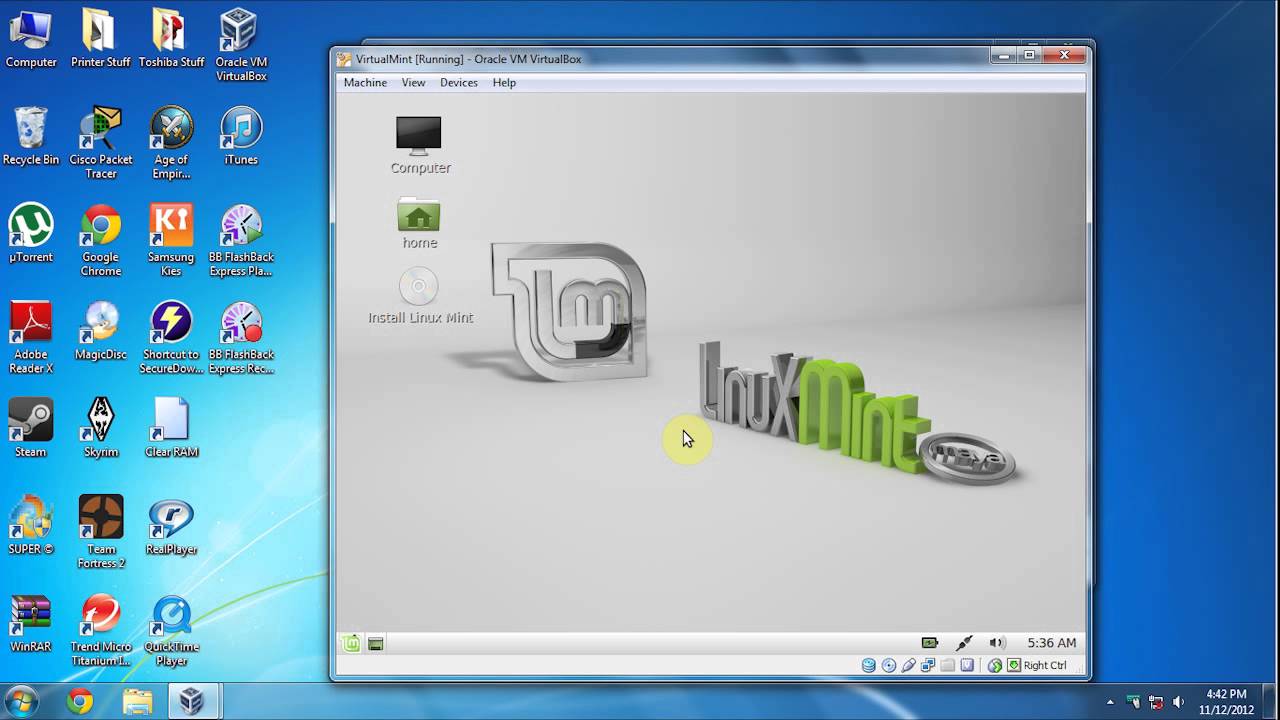This screenshot has width=1280, height=720.
Task: Select the RealPlayer shortcut
Action: pos(171,526)
